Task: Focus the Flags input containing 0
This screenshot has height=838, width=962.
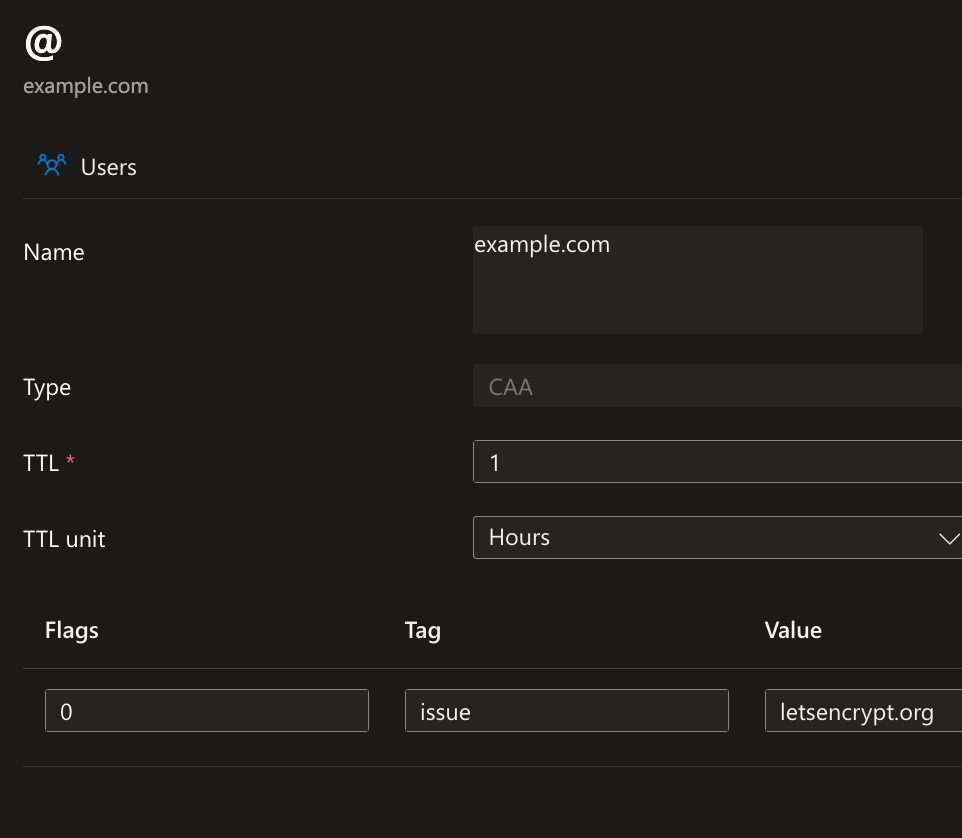Action: click(x=207, y=710)
